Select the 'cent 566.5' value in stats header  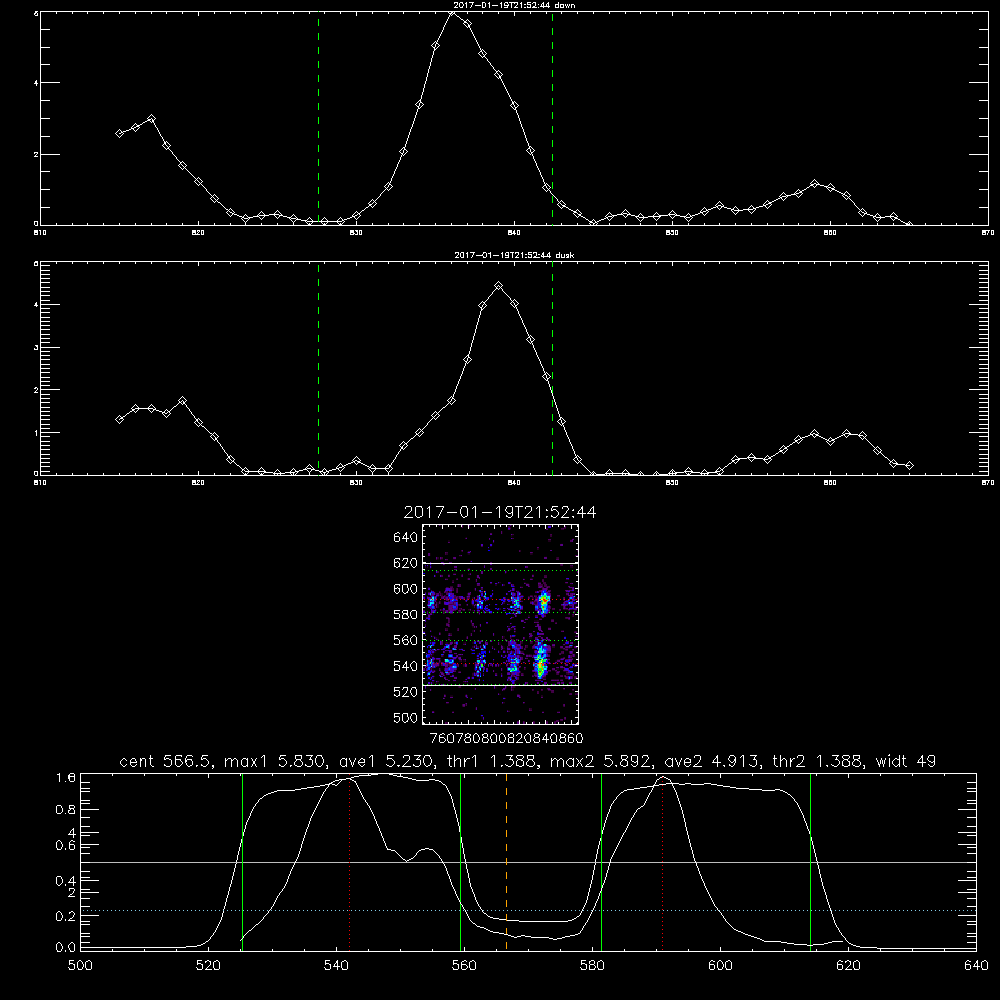coord(166,761)
